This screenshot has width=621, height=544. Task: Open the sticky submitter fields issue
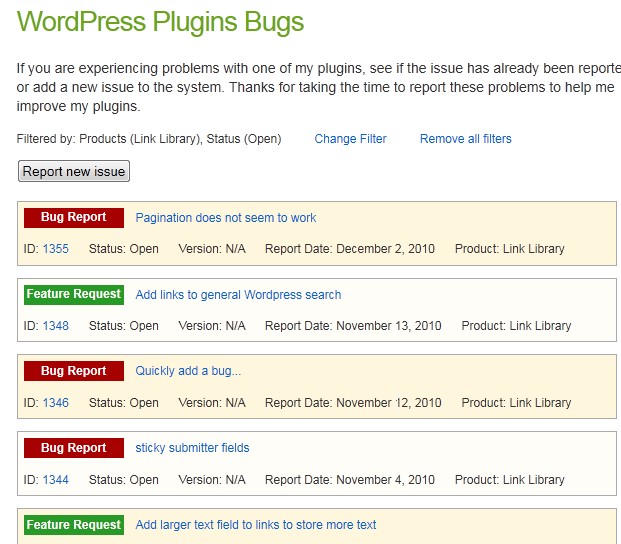(x=192, y=447)
